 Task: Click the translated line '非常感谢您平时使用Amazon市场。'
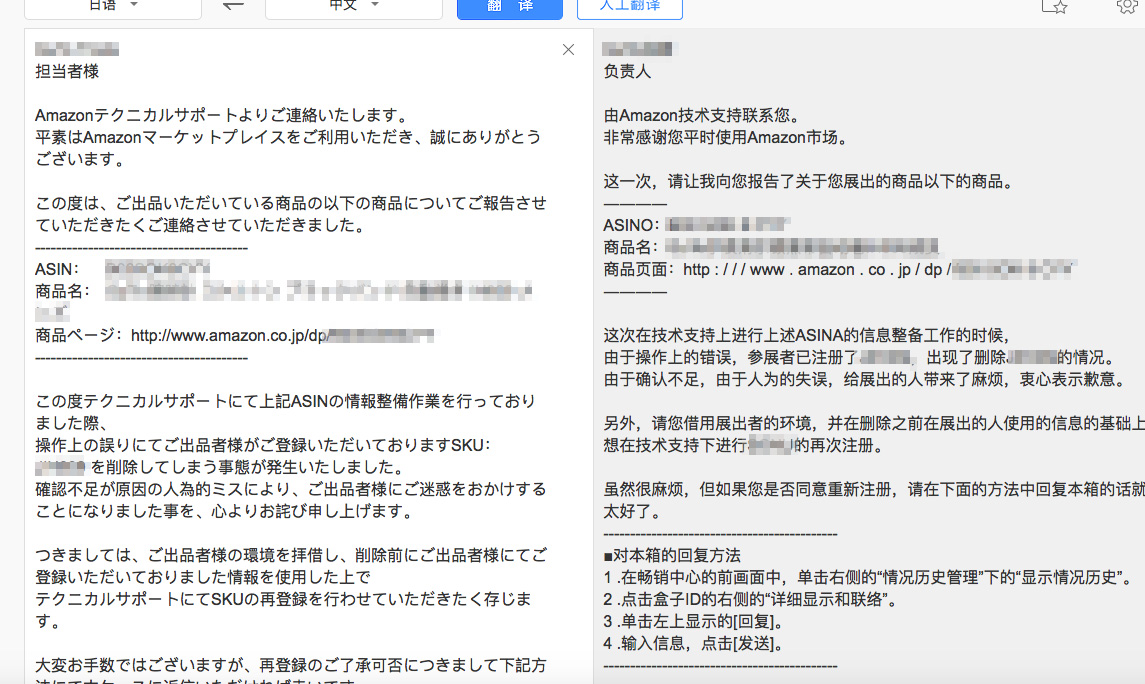tap(728, 137)
